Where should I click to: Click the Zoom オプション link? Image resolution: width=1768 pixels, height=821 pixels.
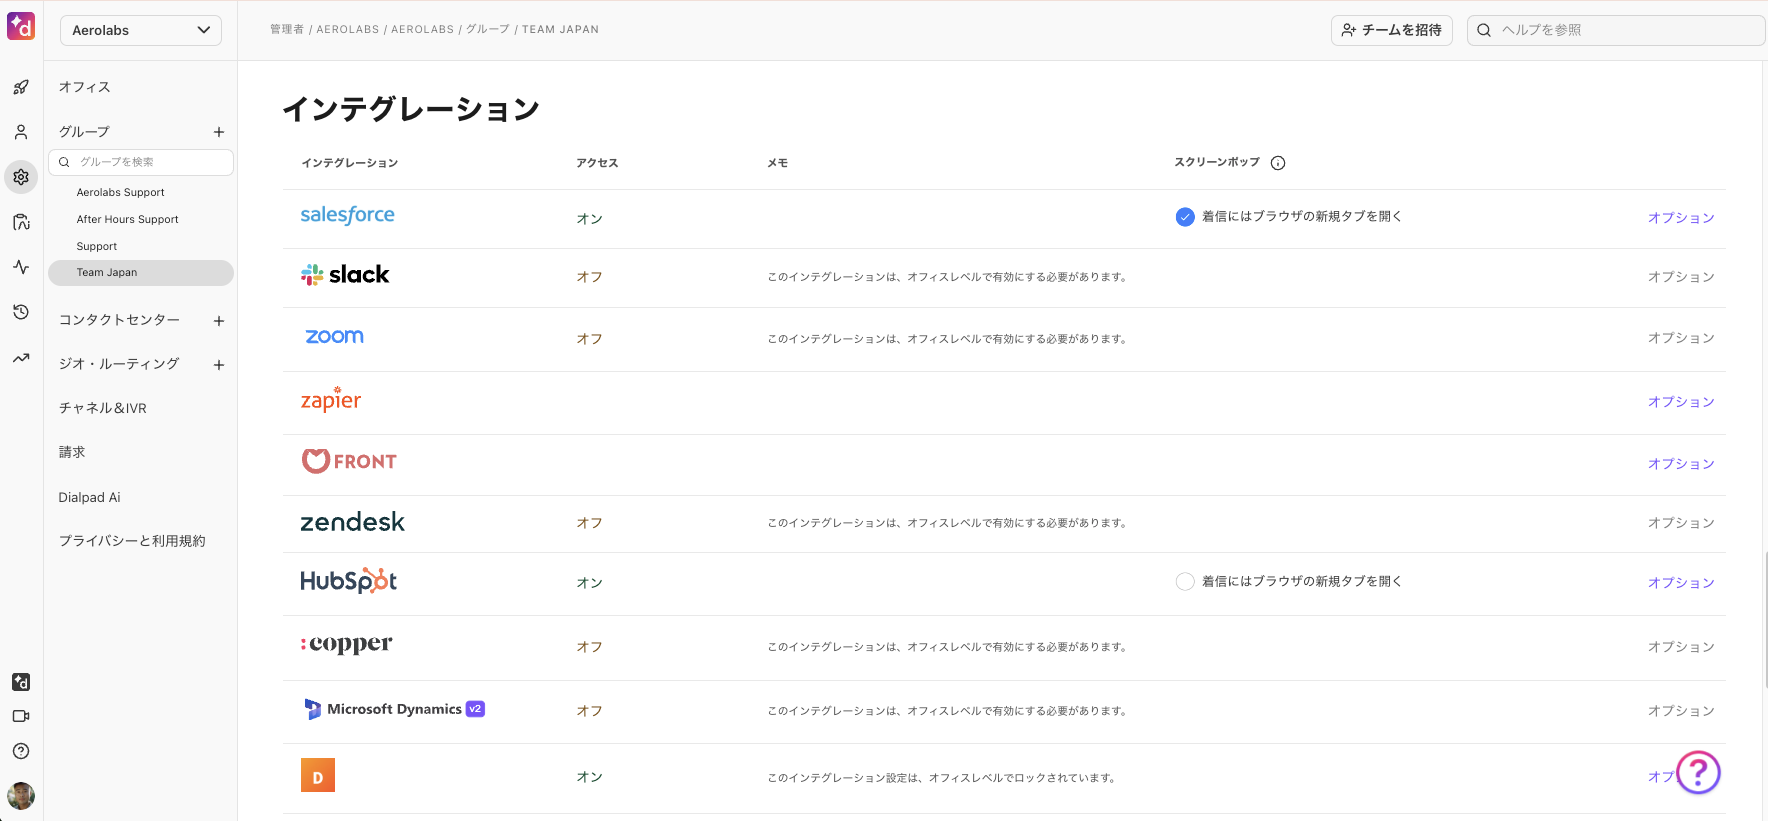click(x=1681, y=338)
